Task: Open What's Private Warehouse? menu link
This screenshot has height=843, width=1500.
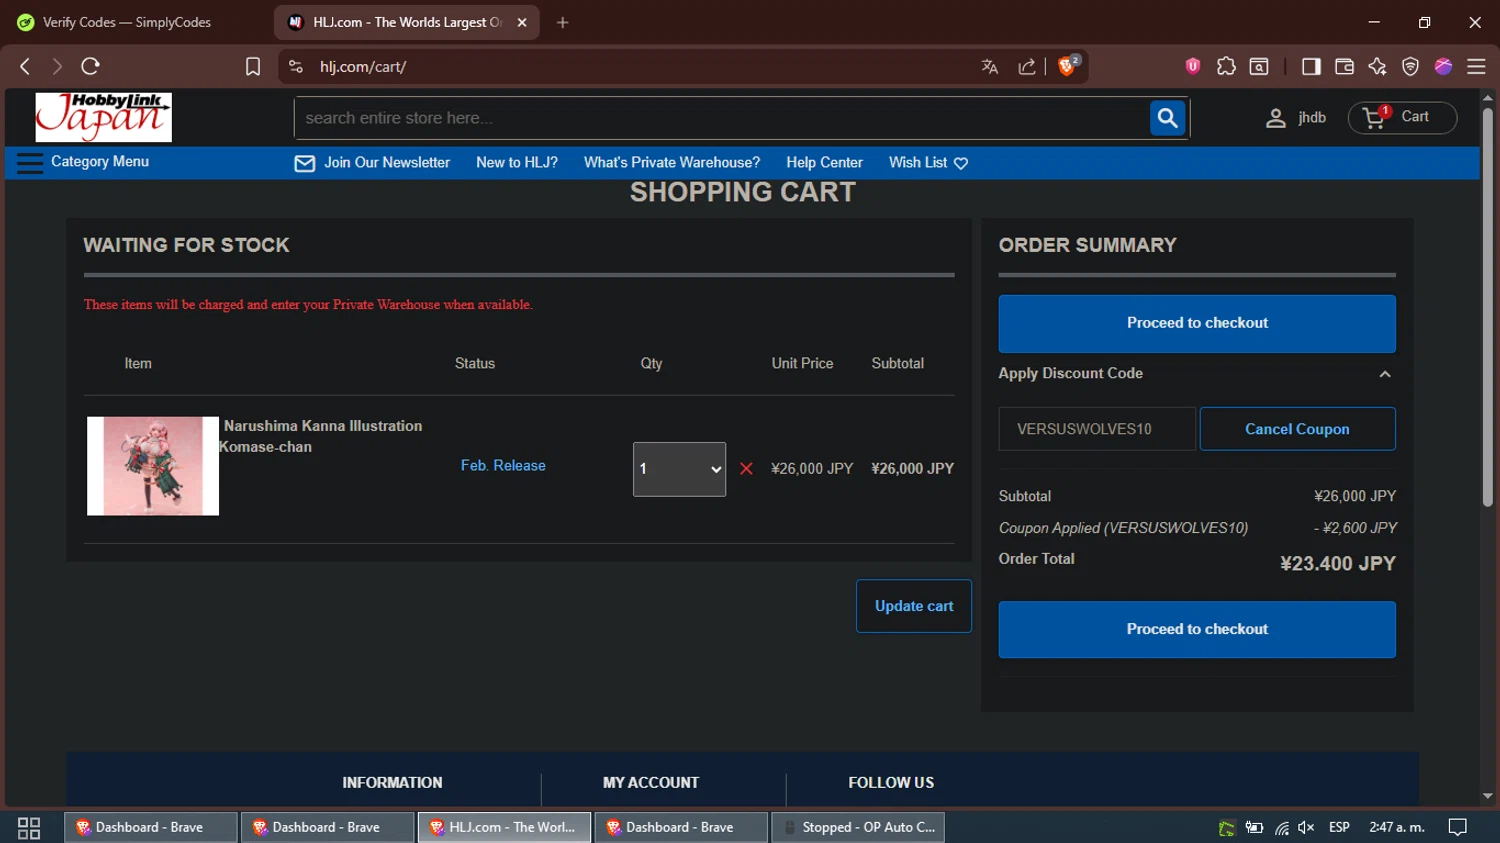Action: tap(672, 163)
